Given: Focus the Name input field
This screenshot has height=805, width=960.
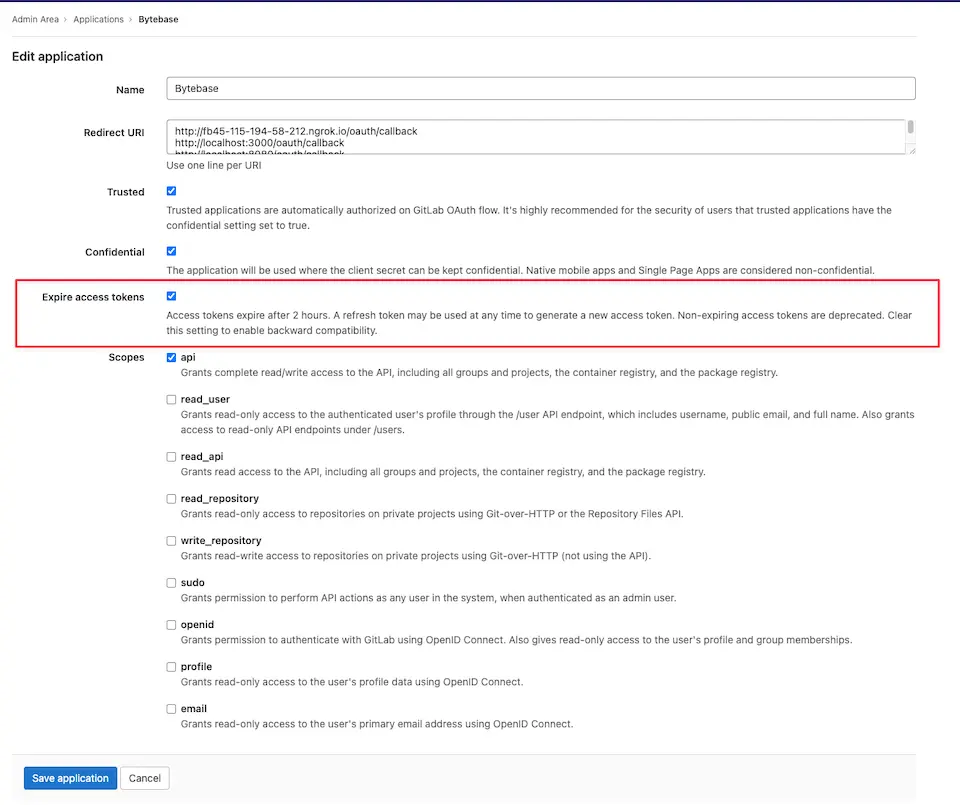Looking at the screenshot, I should tap(541, 88).
